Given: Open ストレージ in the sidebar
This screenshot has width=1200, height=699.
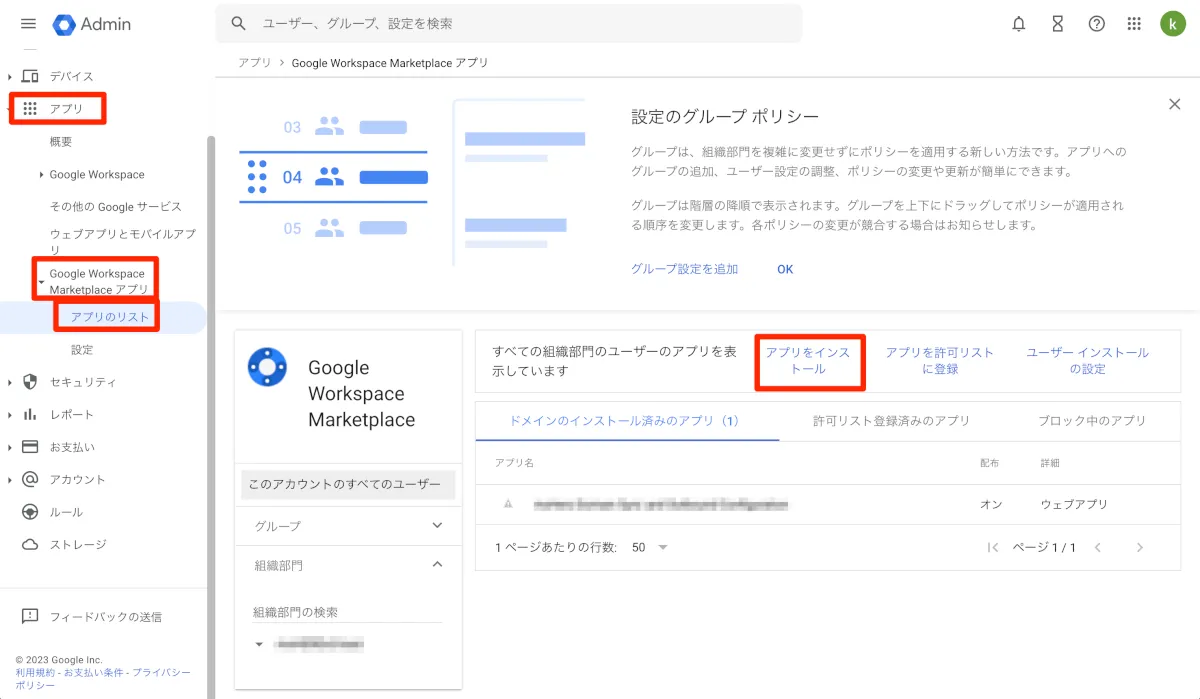Looking at the screenshot, I should (78, 544).
